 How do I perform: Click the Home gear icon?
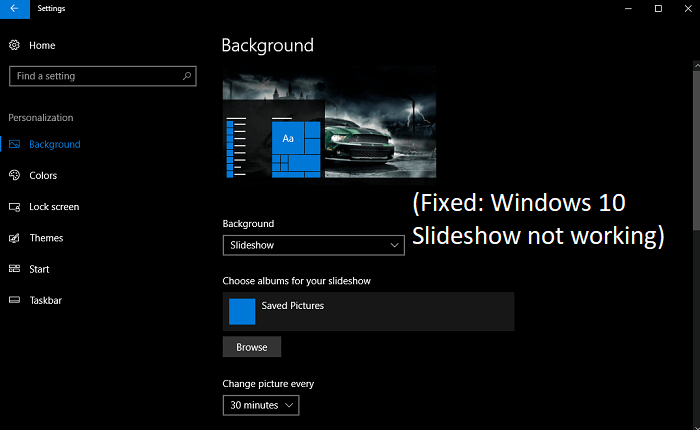point(14,45)
